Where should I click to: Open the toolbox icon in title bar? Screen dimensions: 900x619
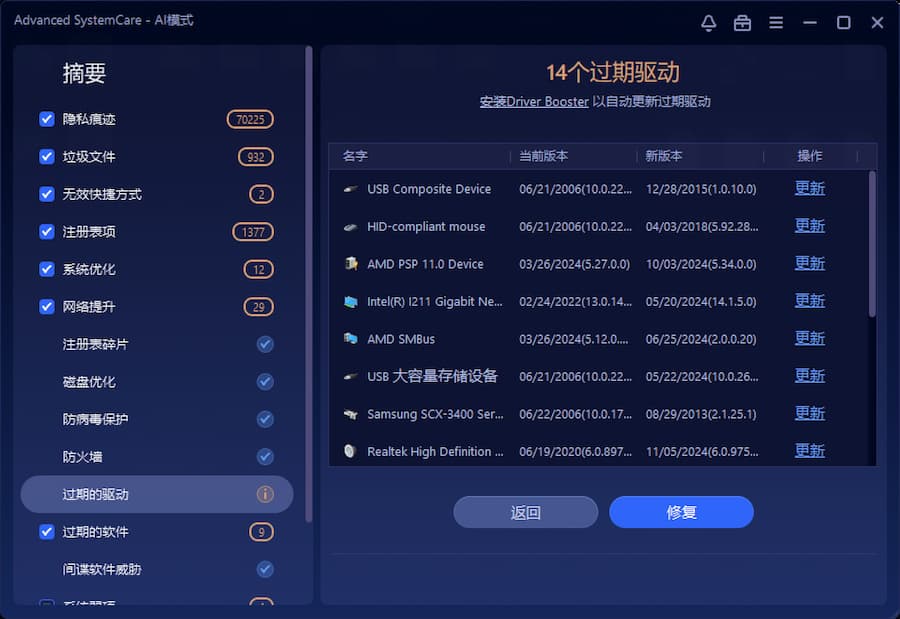[x=742, y=23]
